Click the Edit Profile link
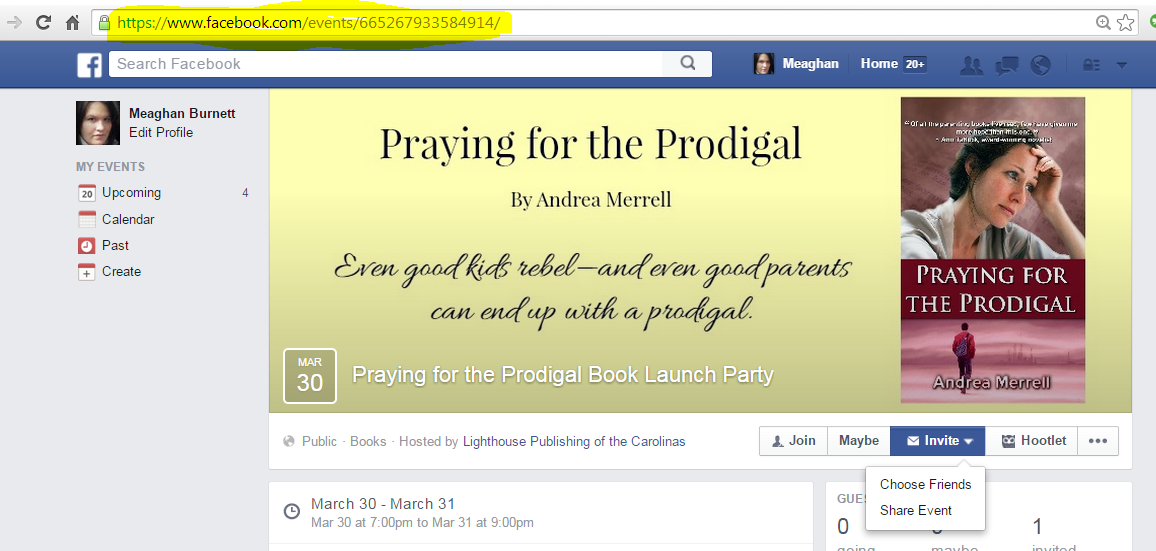 tap(161, 133)
